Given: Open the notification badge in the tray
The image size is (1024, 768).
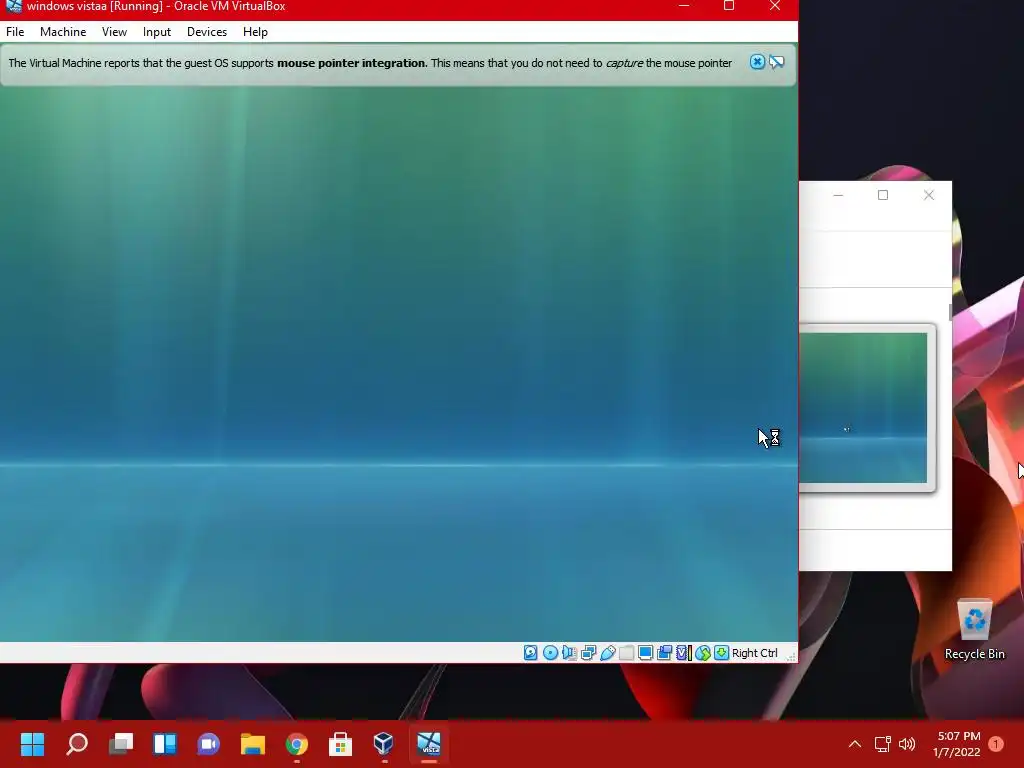Looking at the screenshot, I should click(x=996, y=743).
